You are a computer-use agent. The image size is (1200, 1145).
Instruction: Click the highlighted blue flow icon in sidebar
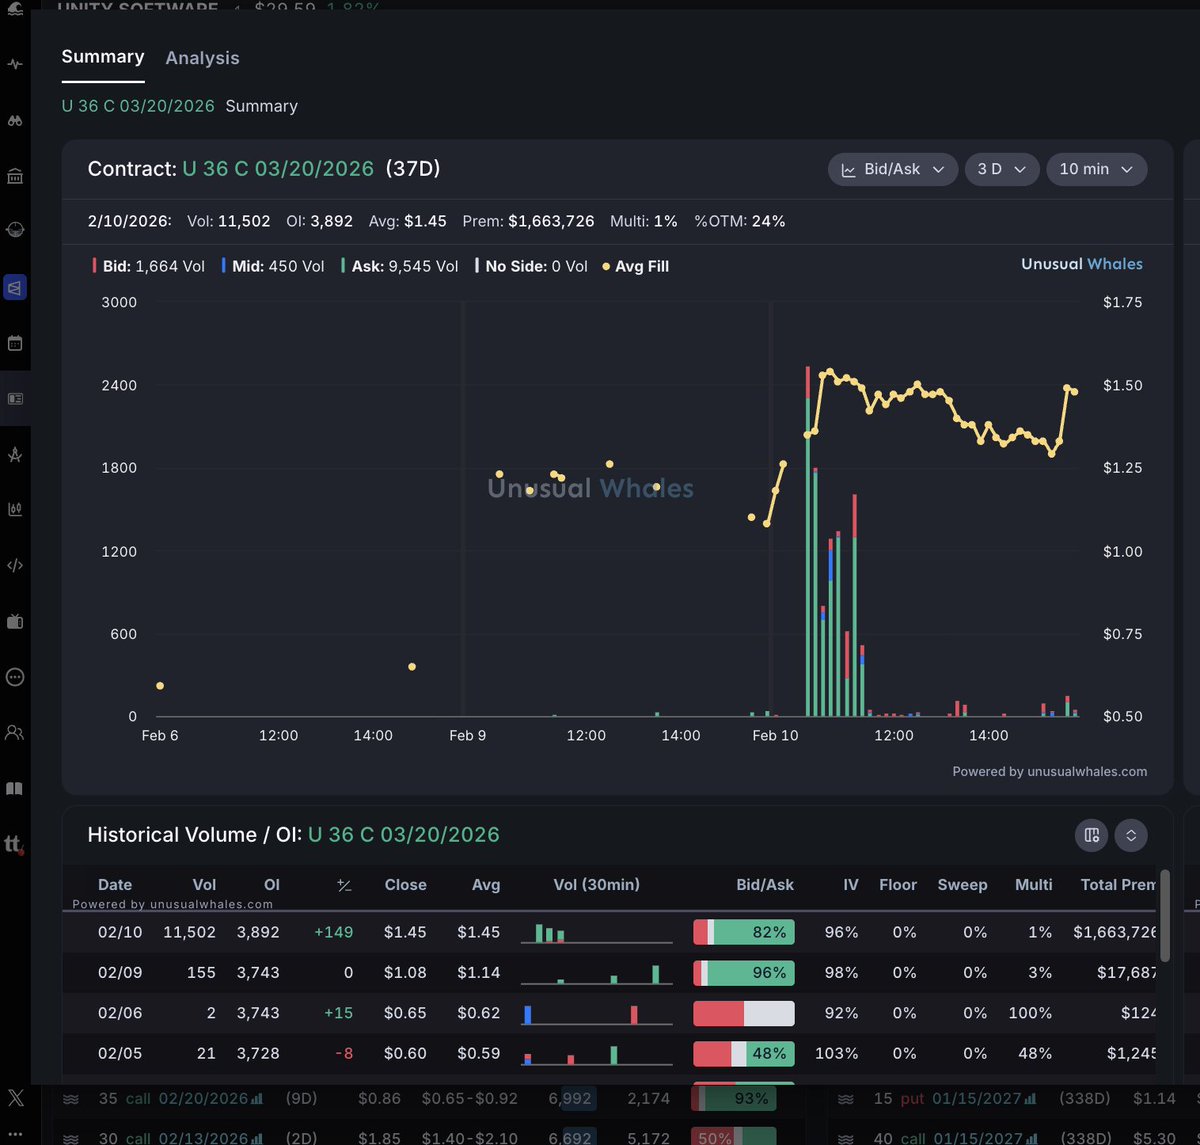point(14,288)
